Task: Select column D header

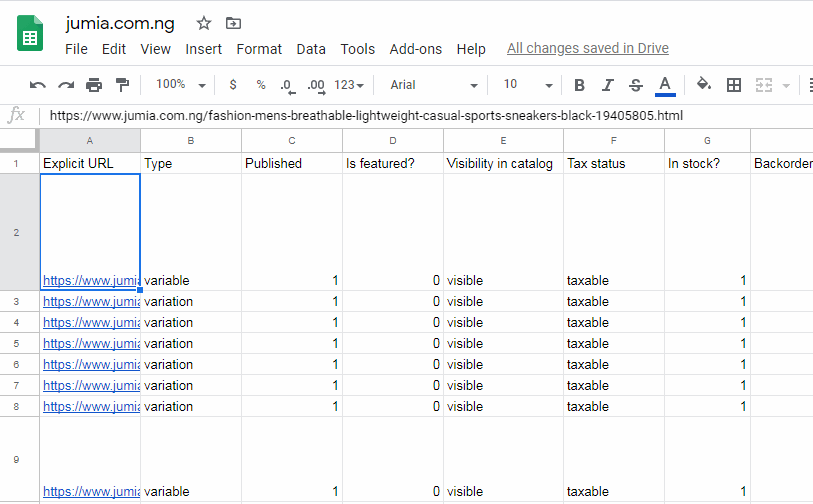Action: tap(393, 141)
